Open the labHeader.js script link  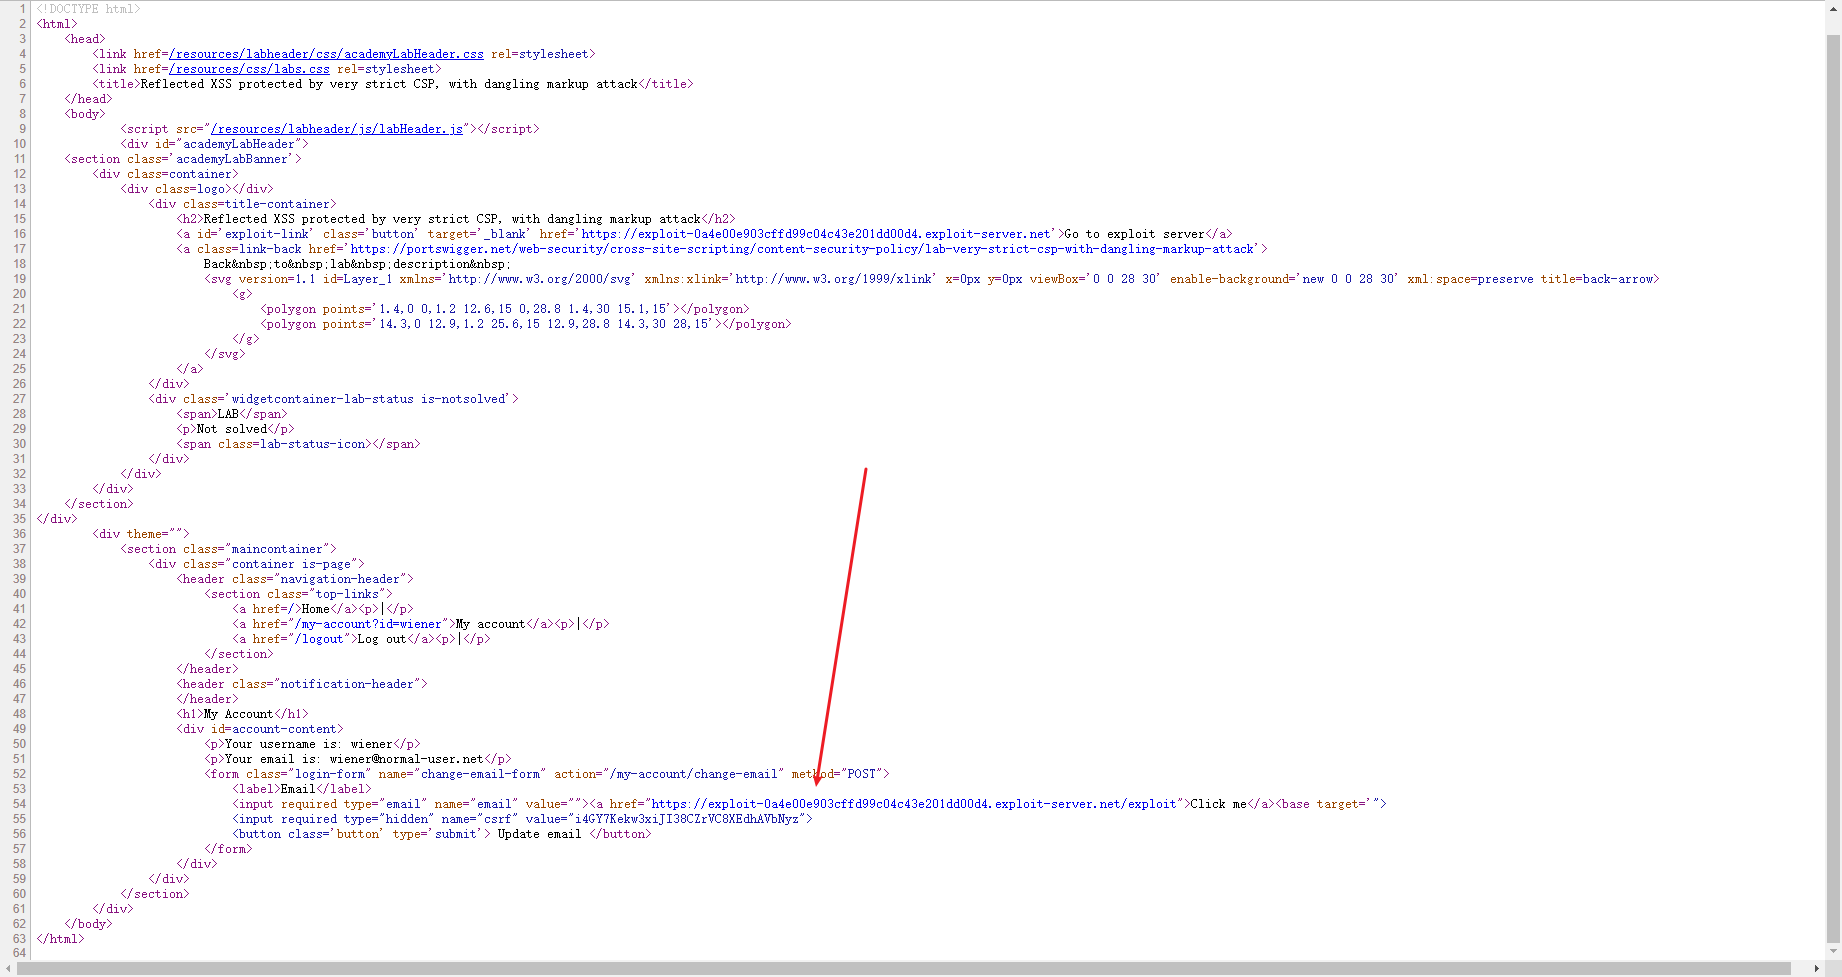(x=337, y=129)
